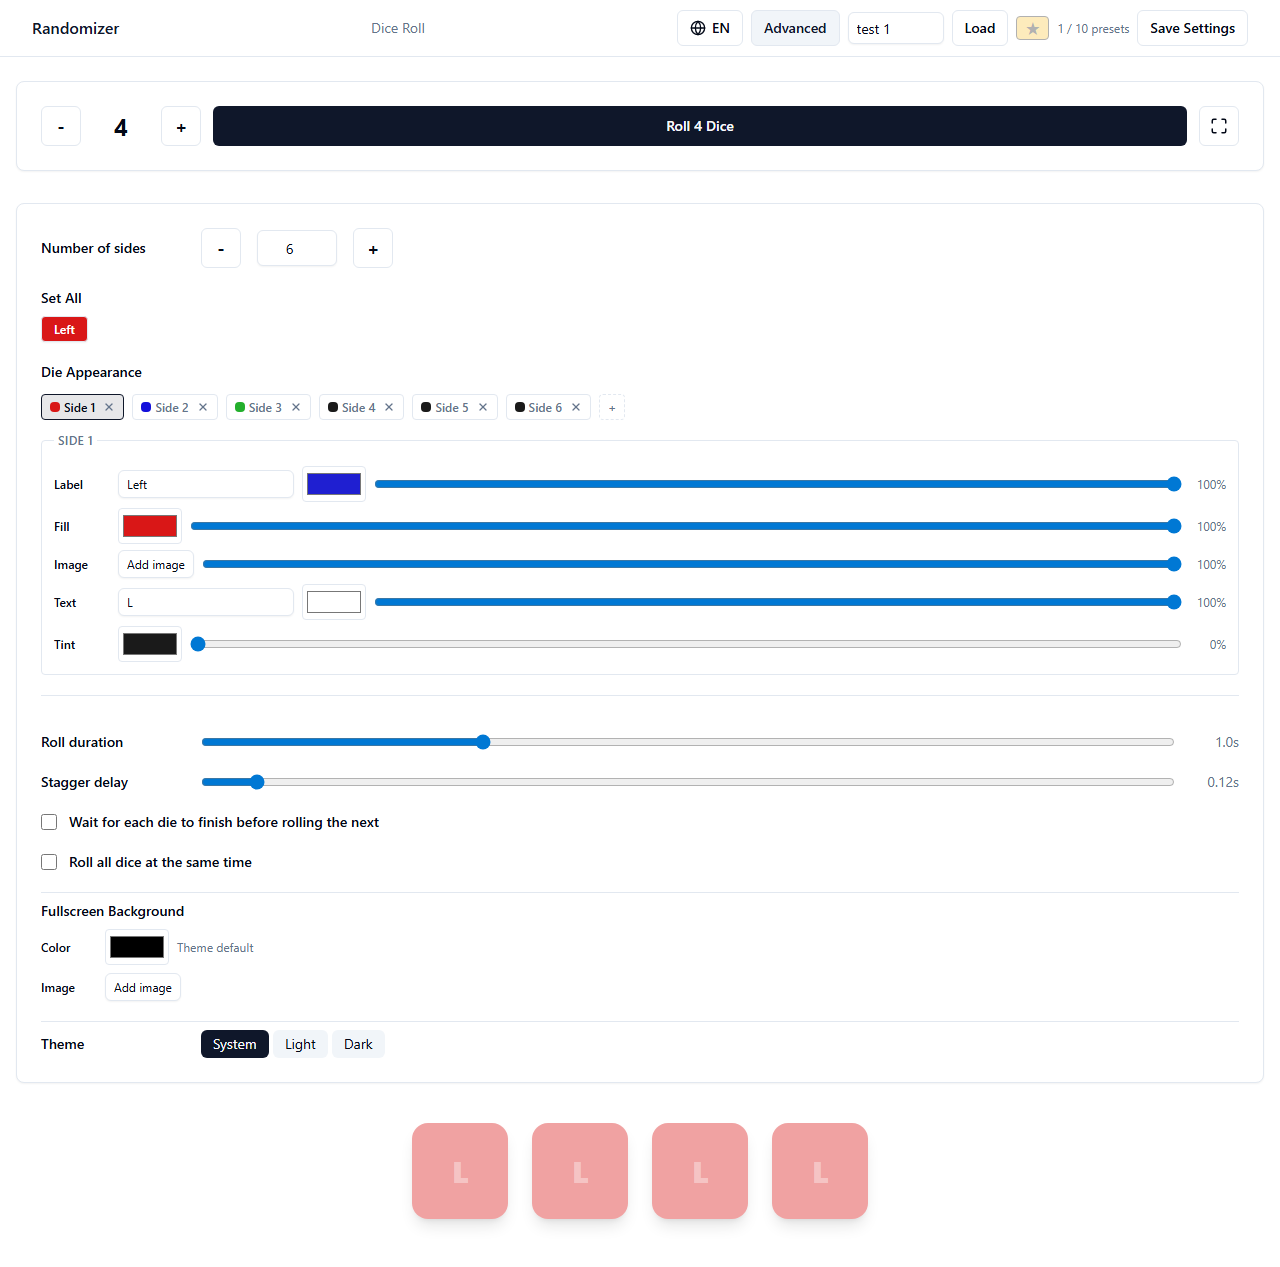Image resolution: width=1280 pixels, height=1267 pixels.
Task: Open the red Fill color swatch
Action: [150, 526]
